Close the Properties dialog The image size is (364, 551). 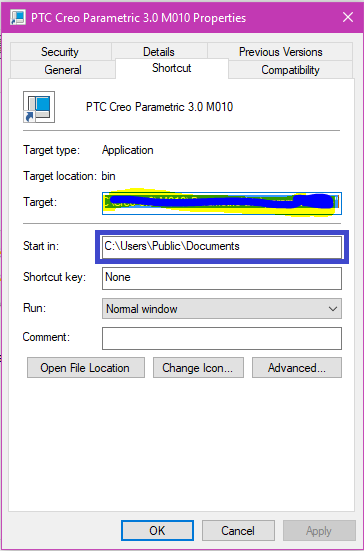tap(348, 17)
